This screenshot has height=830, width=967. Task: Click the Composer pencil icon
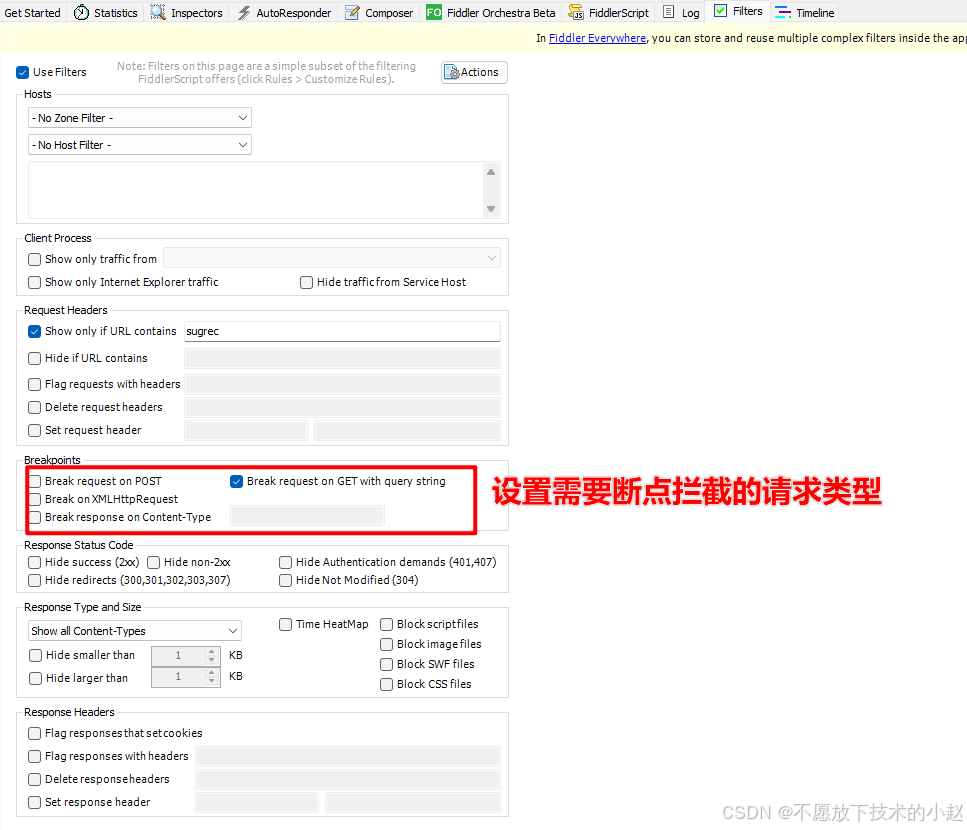[352, 12]
